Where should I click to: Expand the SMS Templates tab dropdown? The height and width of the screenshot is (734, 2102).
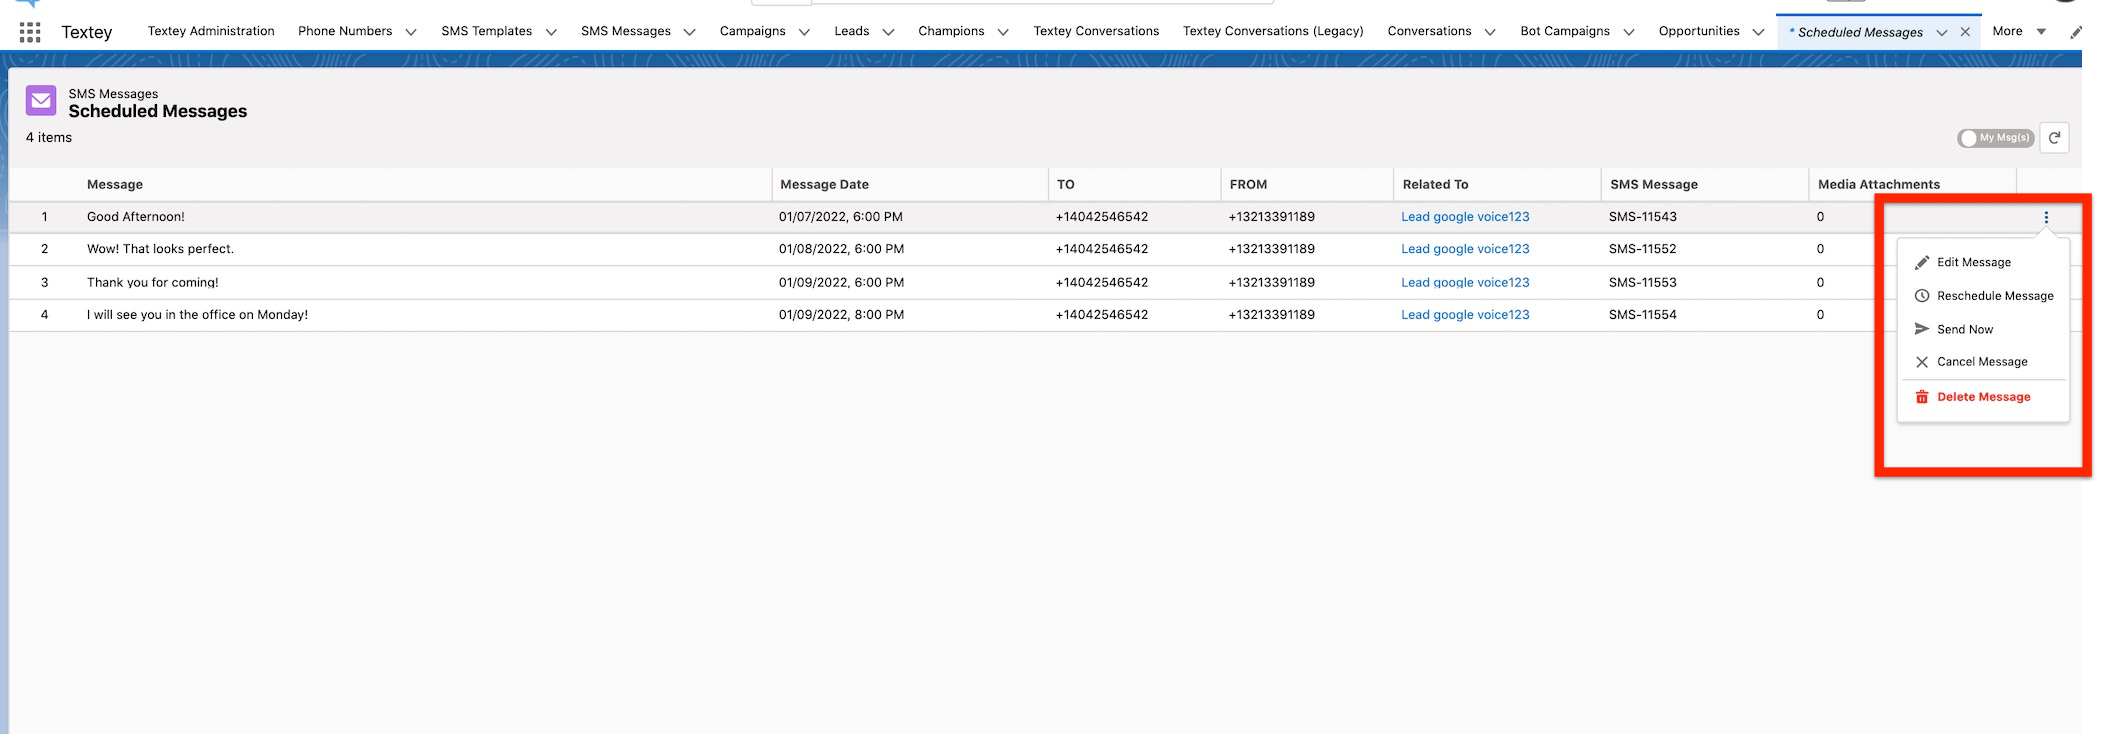click(x=551, y=32)
